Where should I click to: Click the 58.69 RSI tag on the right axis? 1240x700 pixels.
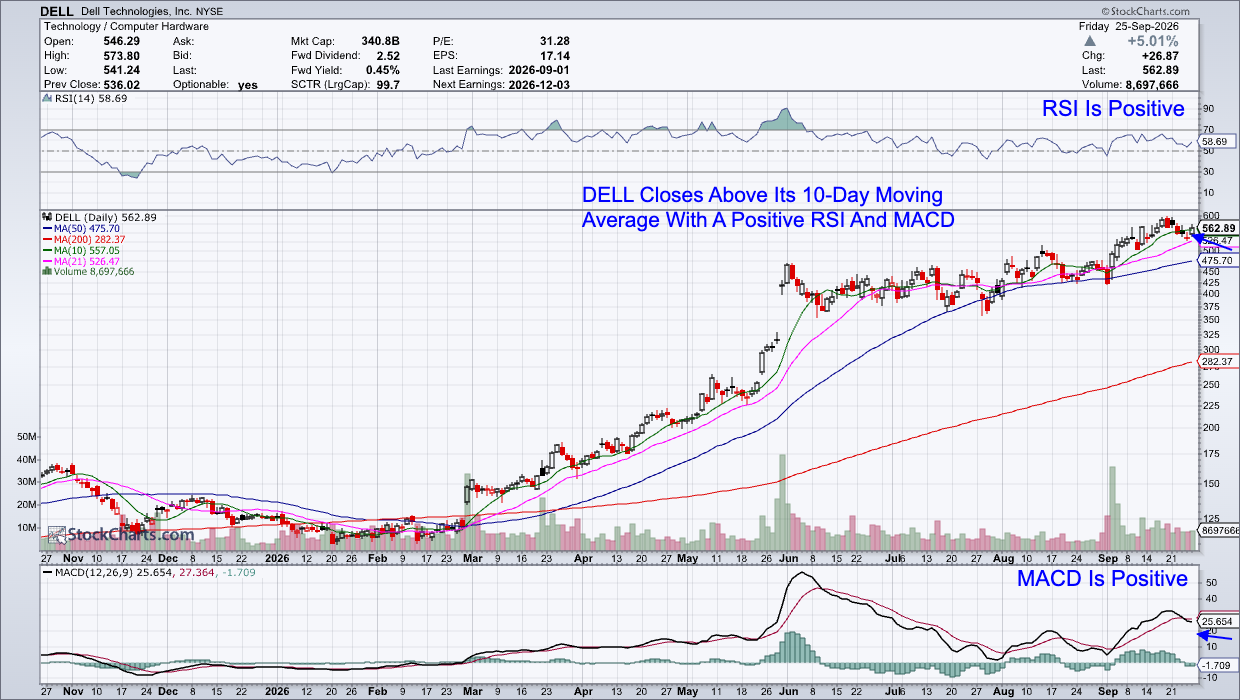tap(1215, 143)
